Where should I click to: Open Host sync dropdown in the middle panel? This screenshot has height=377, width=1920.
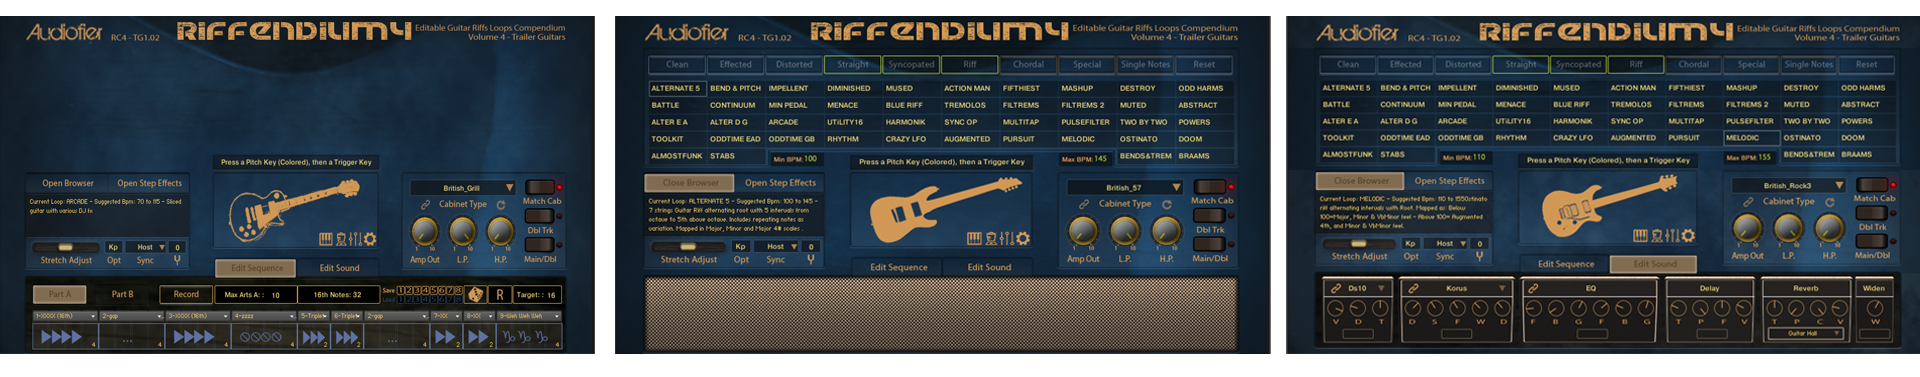(776, 246)
